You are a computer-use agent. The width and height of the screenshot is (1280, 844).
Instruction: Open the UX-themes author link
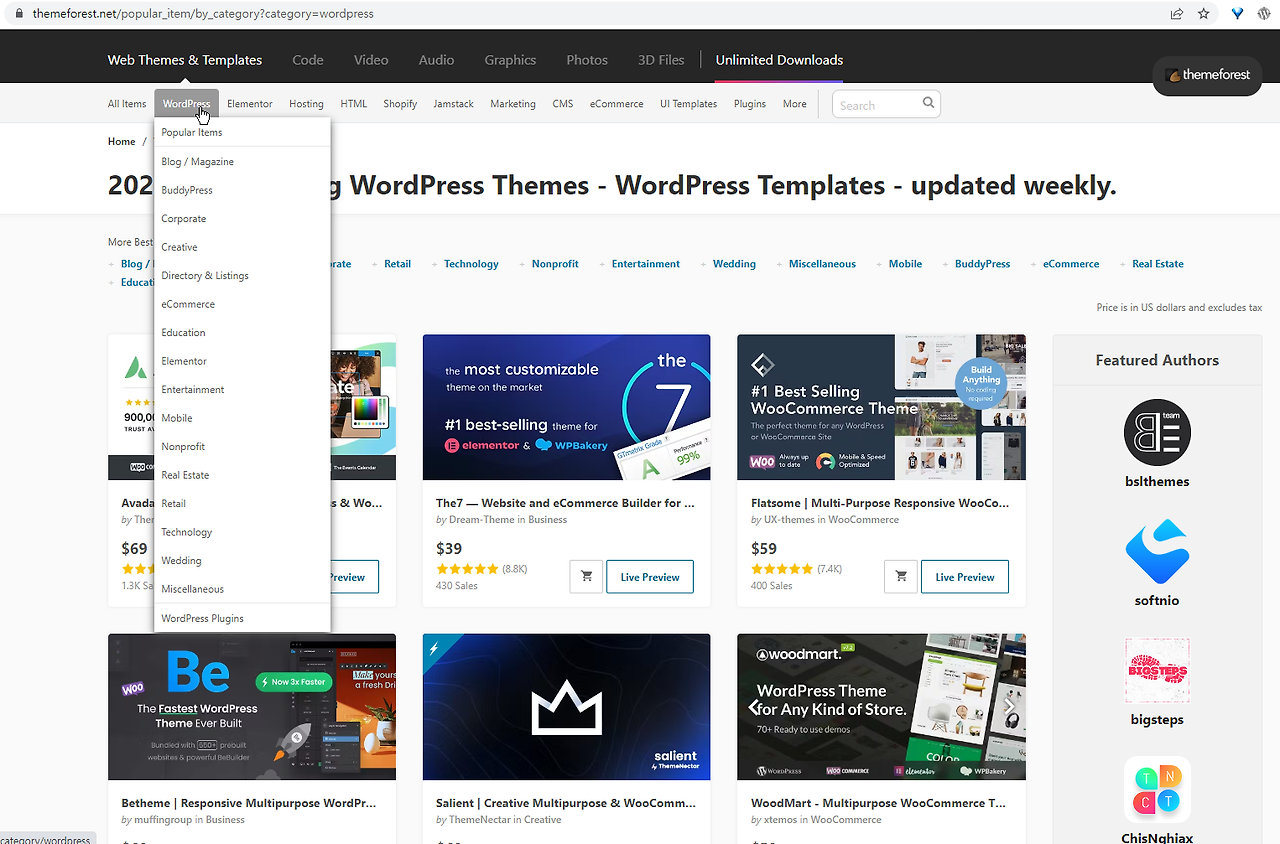point(790,520)
